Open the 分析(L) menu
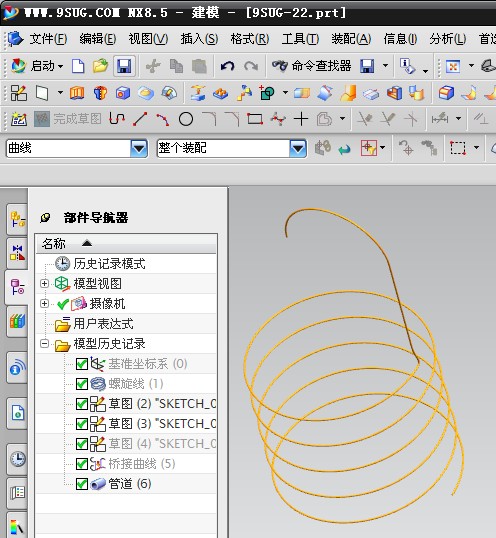496x538 pixels. pyautogui.click(x=448, y=39)
